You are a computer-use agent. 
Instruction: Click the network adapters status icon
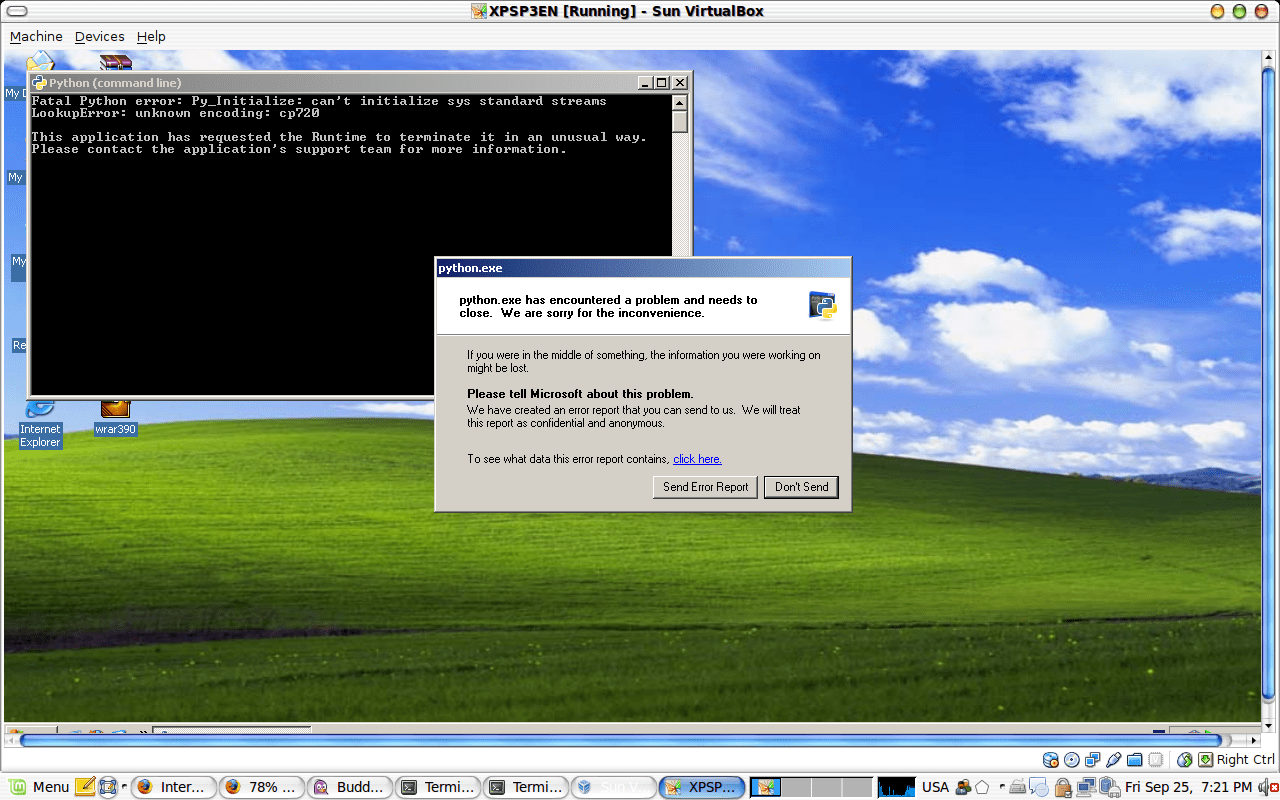(1092, 760)
